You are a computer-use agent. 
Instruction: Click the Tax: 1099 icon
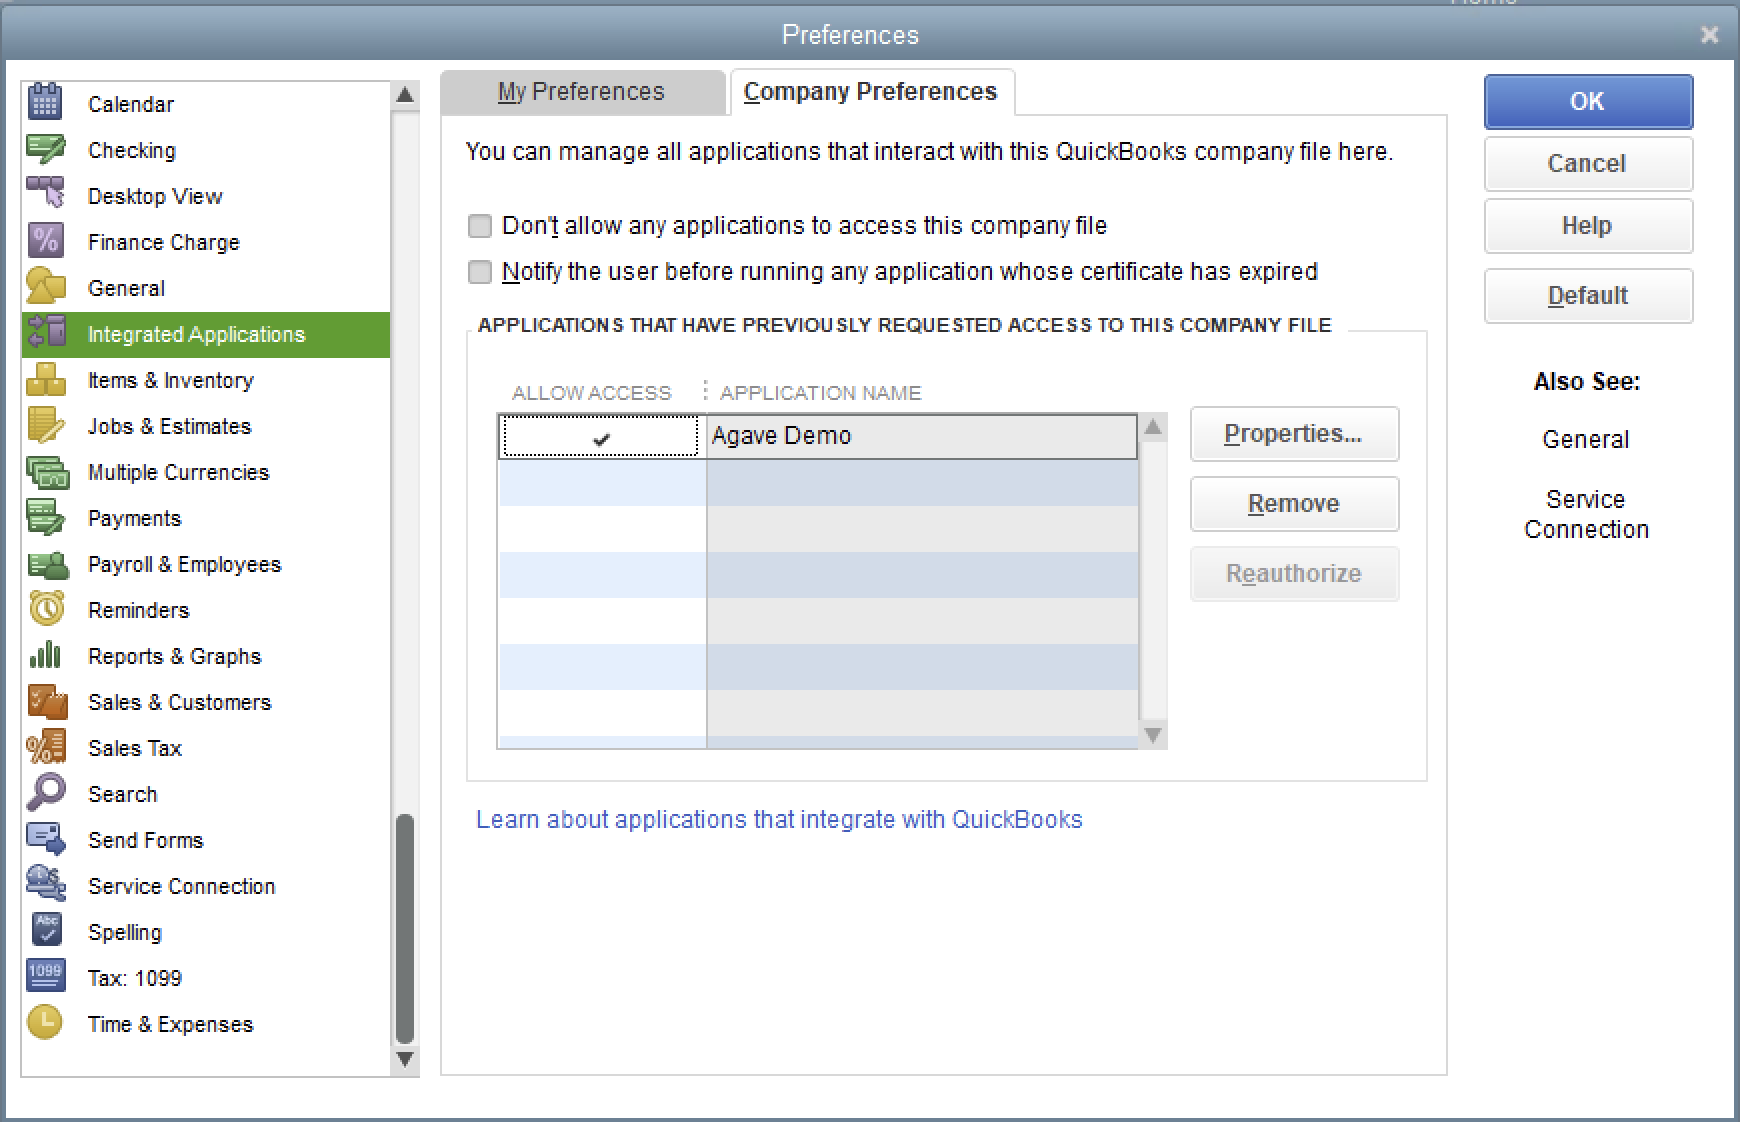tap(45, 976)
